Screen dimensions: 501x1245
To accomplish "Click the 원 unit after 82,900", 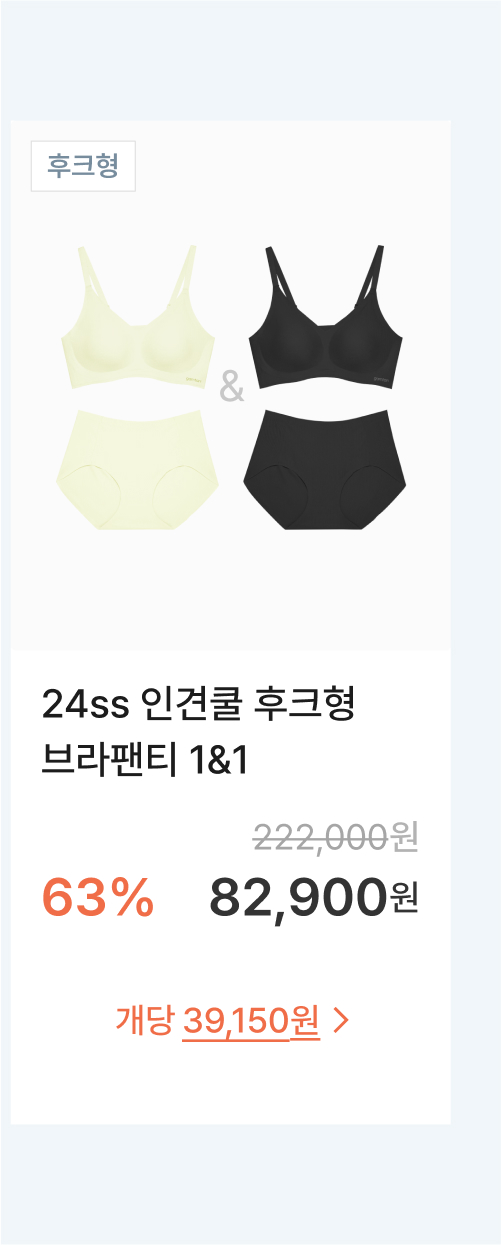I will tap(403, 899).
